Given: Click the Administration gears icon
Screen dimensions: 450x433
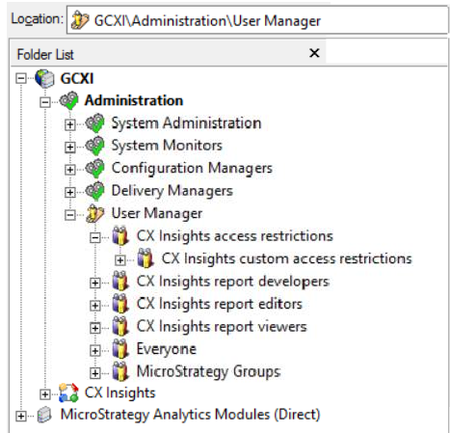Looking at the screenshot, I should point(69,100).
